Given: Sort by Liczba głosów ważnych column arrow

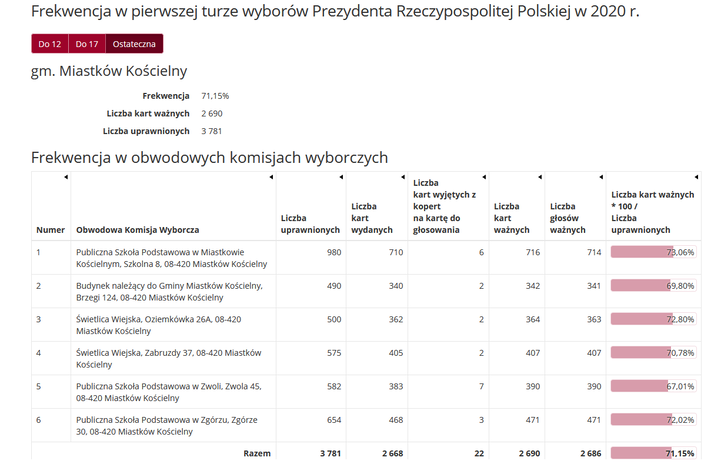Looking at the screenshot, I should tap(601, 177).
